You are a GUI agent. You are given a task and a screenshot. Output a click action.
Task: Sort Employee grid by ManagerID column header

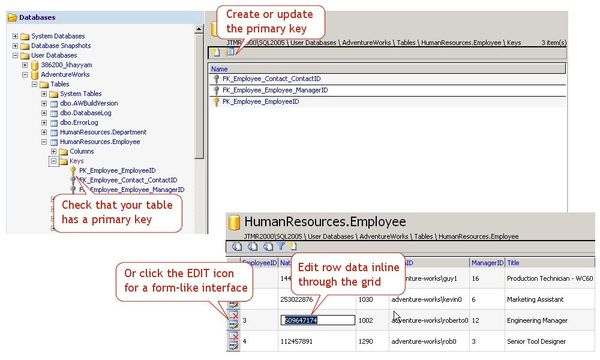pos(487,263)
